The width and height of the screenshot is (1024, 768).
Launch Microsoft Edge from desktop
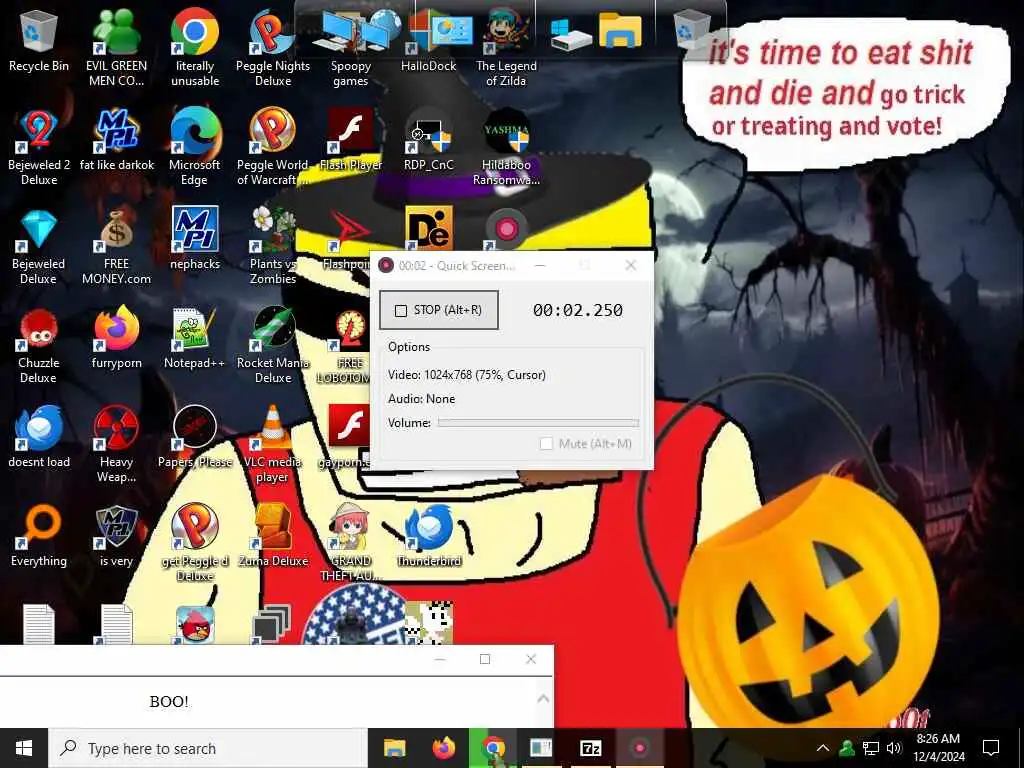point(195,147)
